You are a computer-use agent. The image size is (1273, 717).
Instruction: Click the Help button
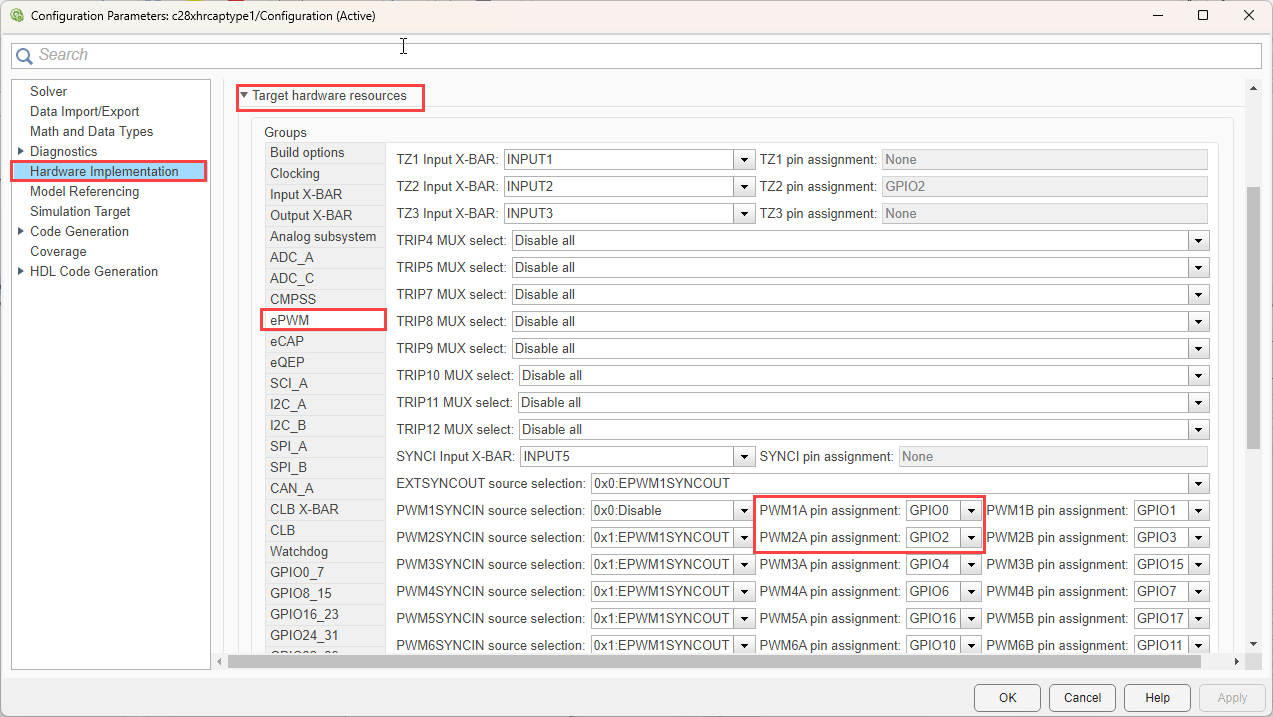click(x=1157, y=697)
